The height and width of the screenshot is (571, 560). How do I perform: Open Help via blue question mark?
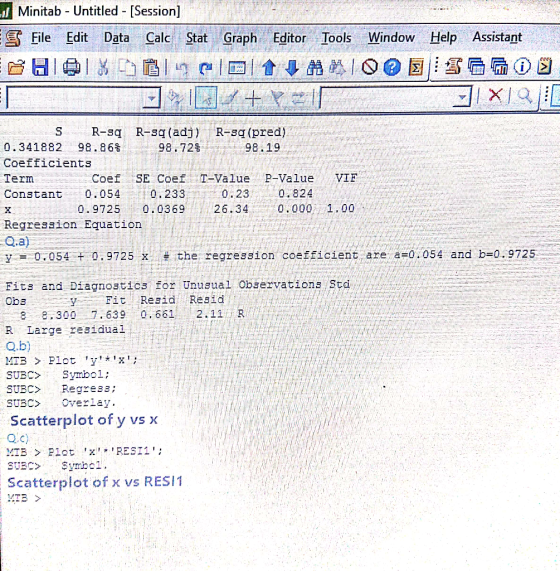pos(392,67)
